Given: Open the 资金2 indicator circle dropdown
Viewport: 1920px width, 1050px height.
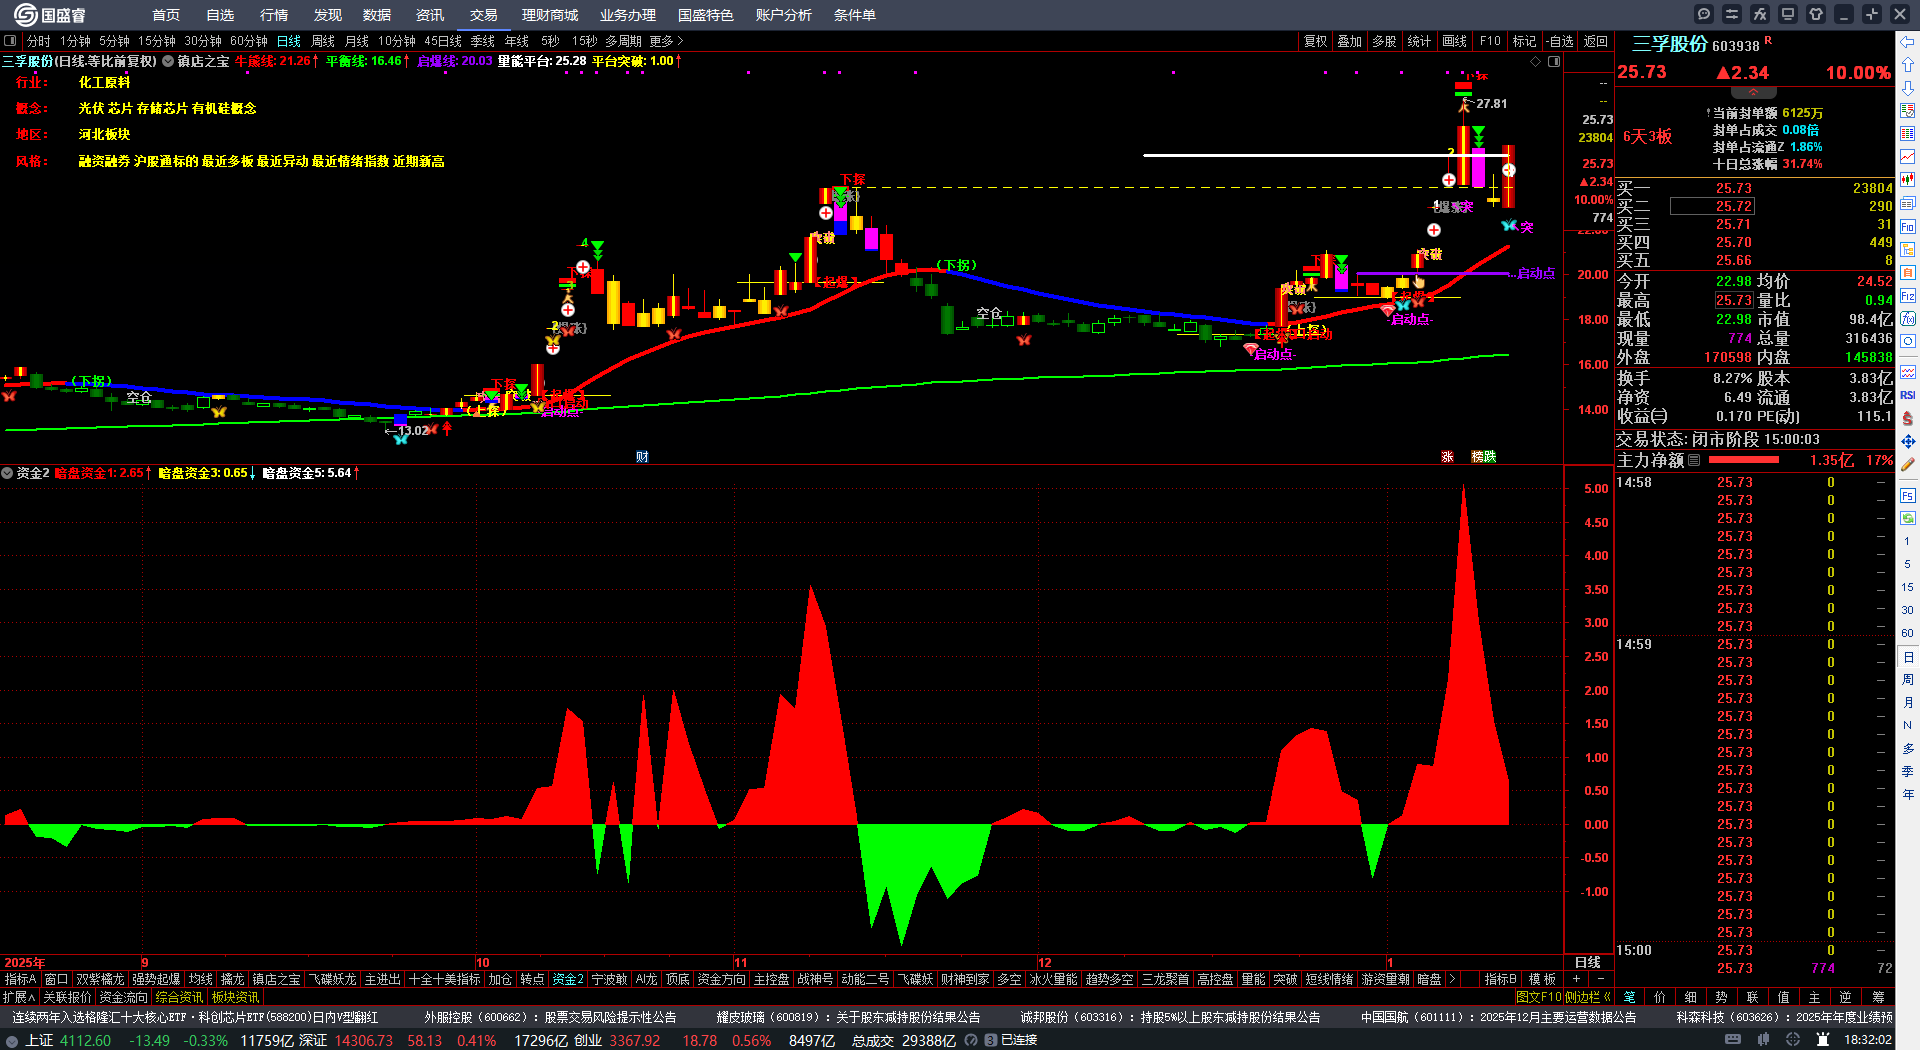Looking at the screenshot, I should click(x=7, y=473).
